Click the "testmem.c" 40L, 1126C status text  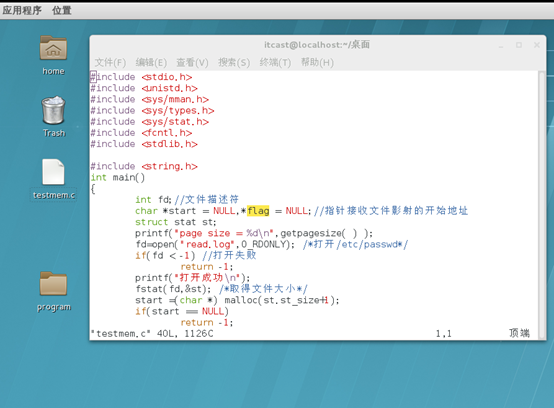click(152, 333)
